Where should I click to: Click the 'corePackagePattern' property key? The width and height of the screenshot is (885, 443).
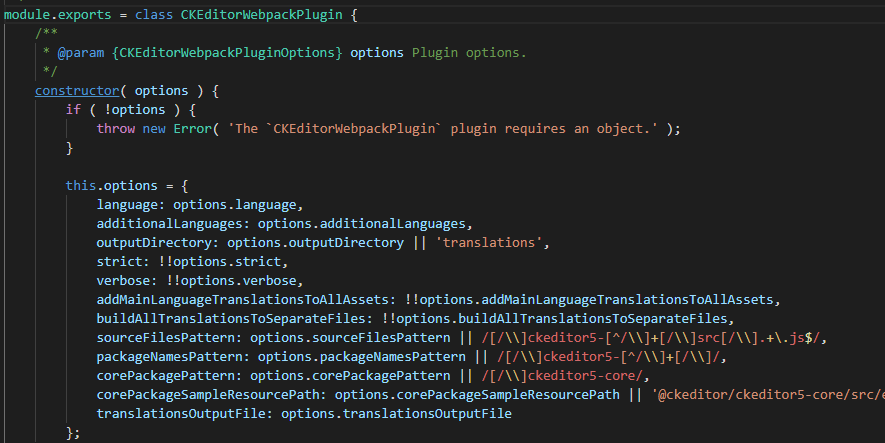click(165, 376)
